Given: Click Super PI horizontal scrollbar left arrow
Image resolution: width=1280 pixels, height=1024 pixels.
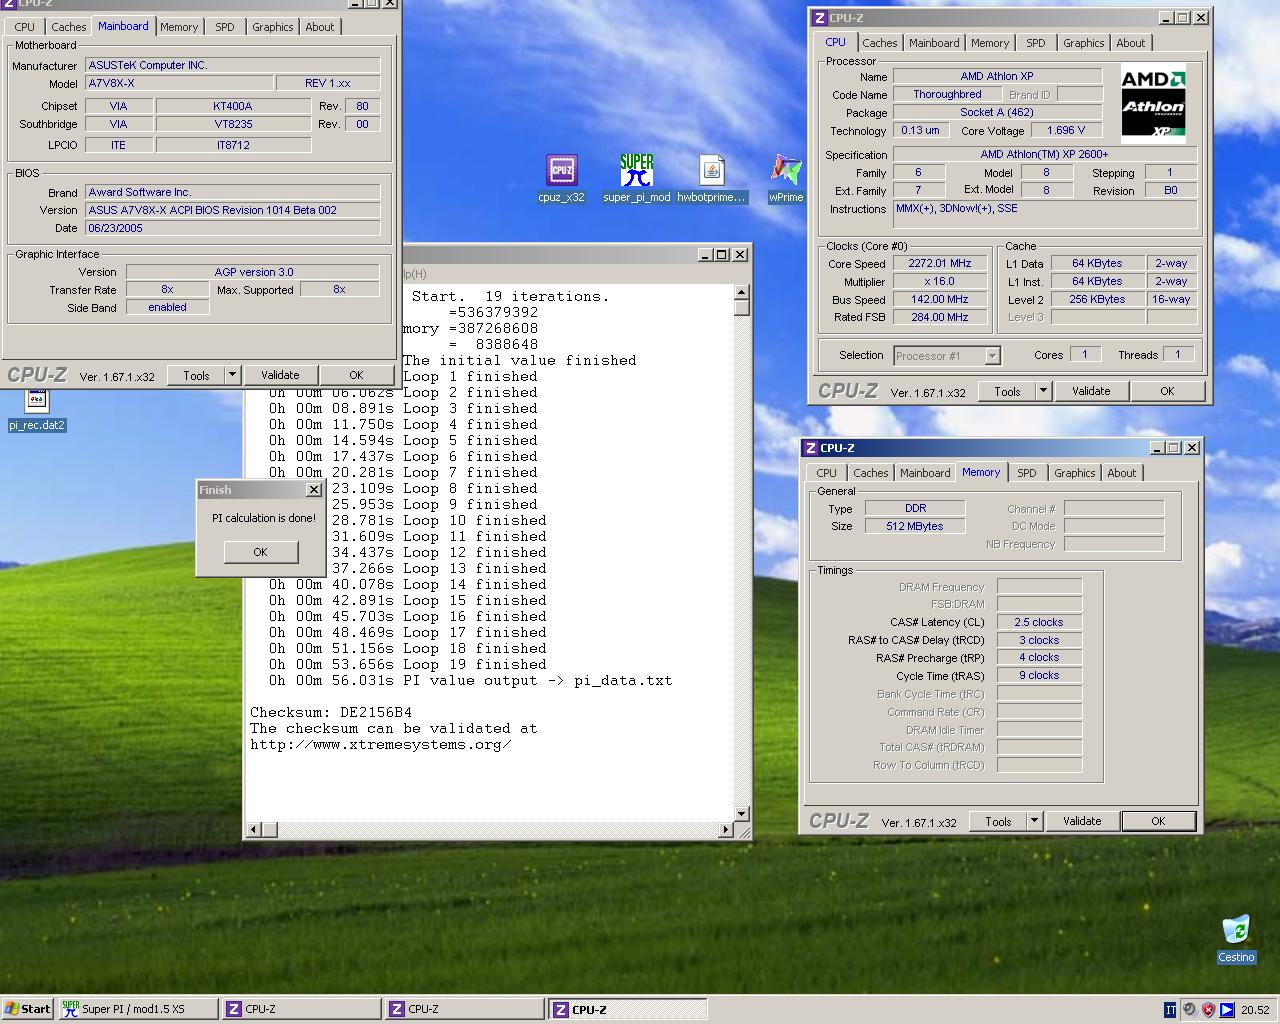Looking at the screenshot, I should 254,829.
